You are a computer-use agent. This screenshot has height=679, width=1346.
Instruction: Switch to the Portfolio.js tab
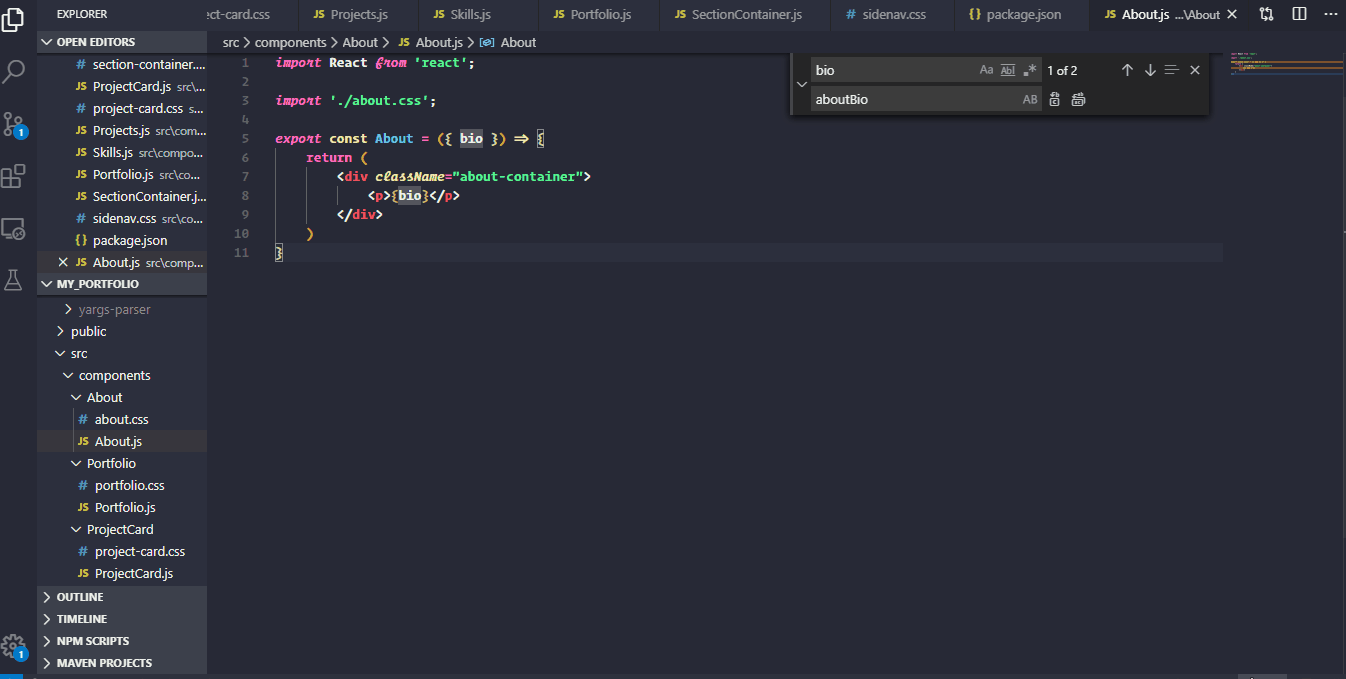tap(598, 14)
